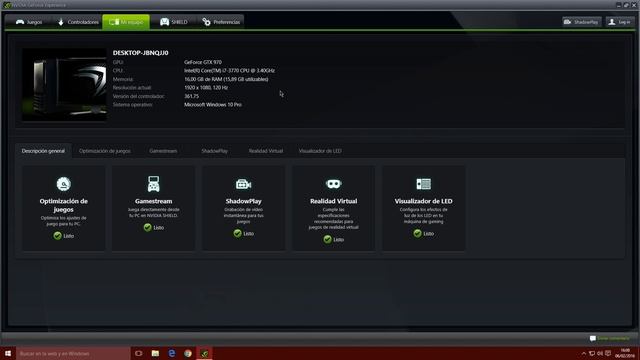Screen dimensions: 640x360
Task: Open the Preferencias tab
Action: tap(221, 22)
